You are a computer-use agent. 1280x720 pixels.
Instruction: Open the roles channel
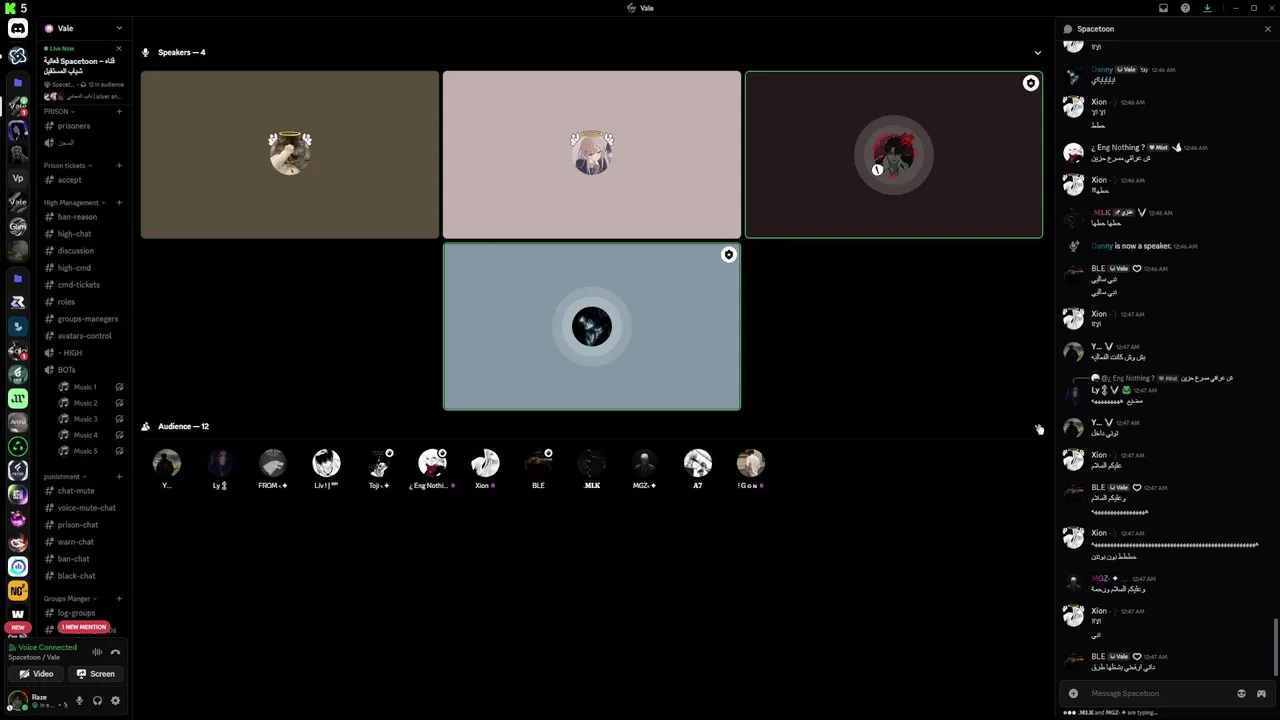pos(84,302)
